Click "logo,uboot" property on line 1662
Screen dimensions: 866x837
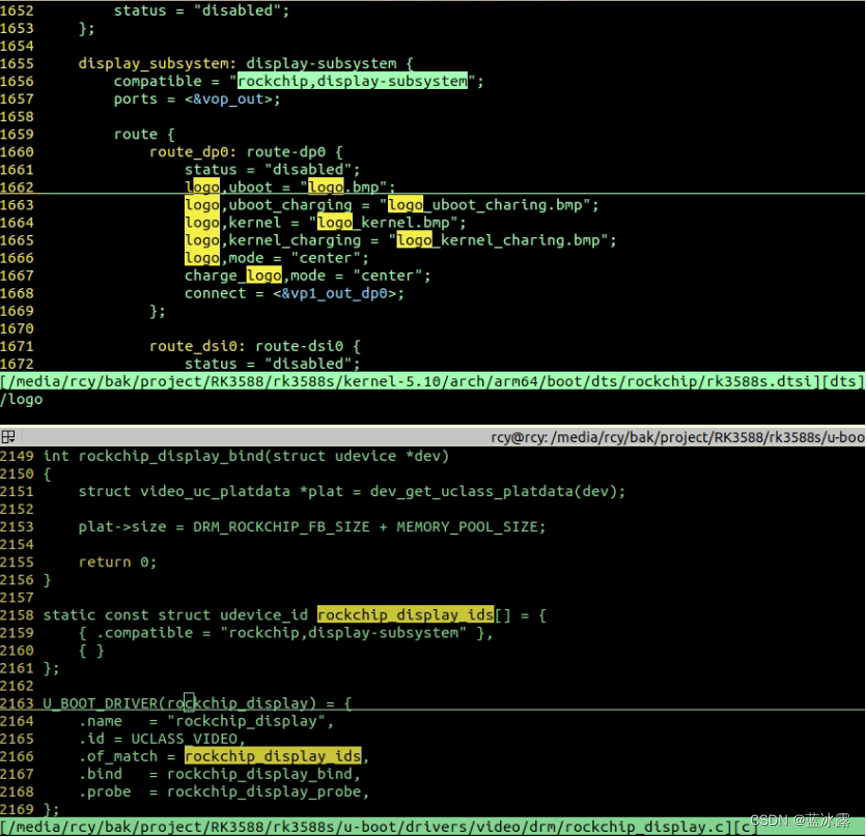(229, 187)
